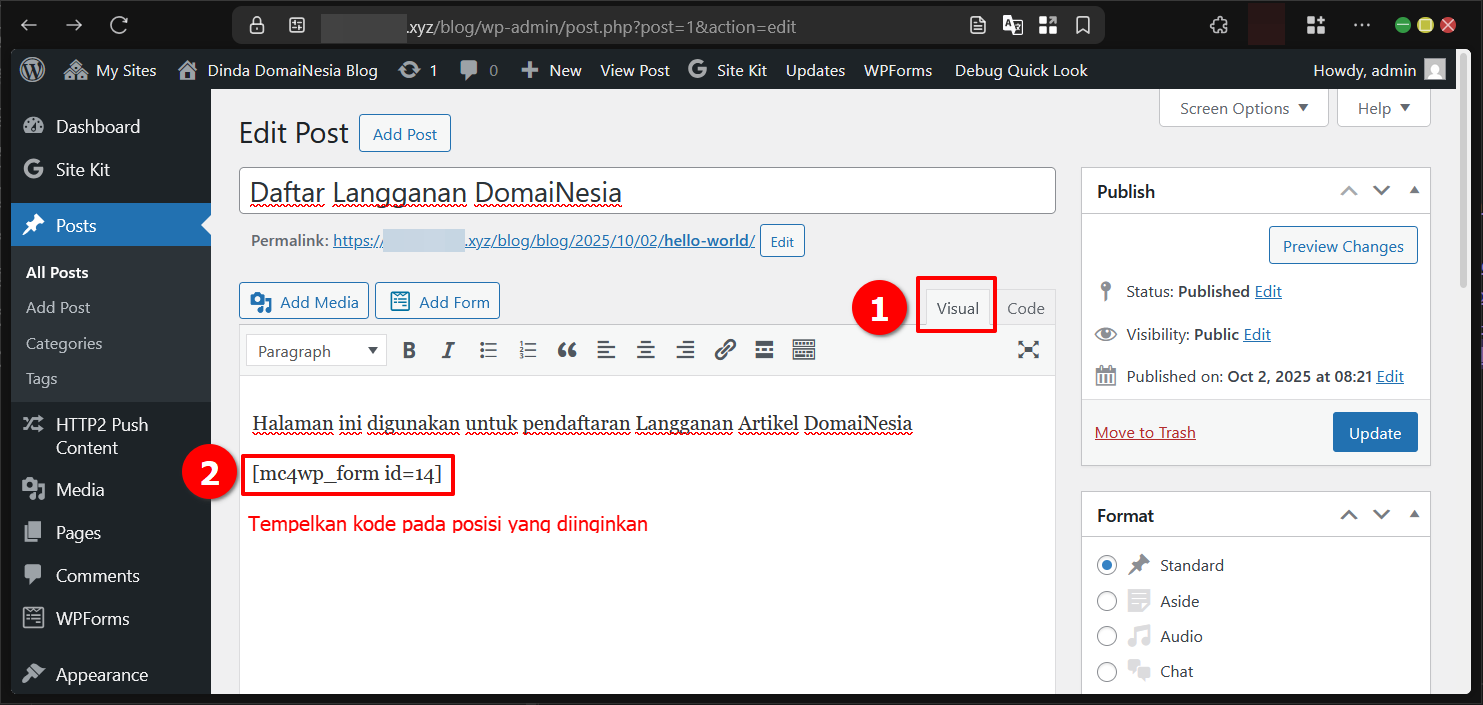Open WPForms from the admin sidebar

click(90, 618)
